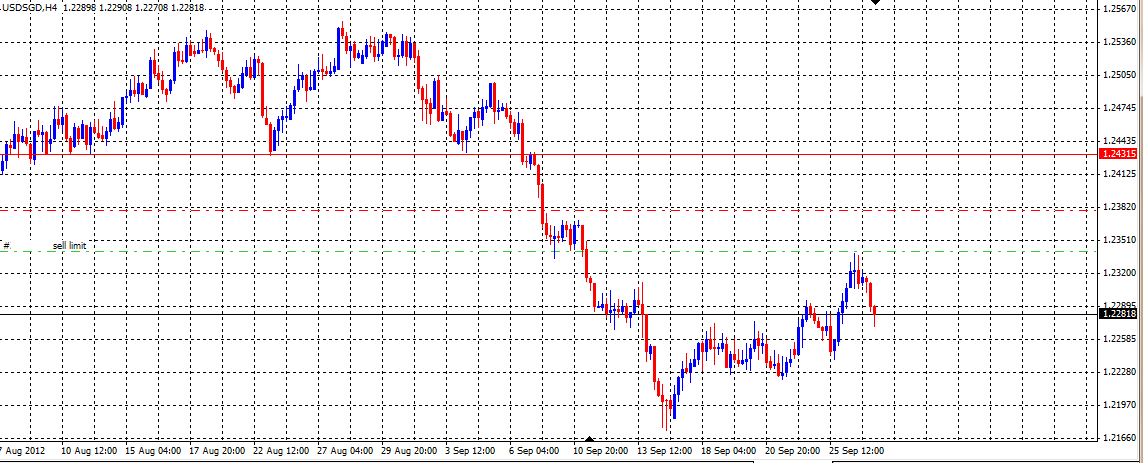
Task: Click the 3 Sep 12:00 time label
Action: coord(469,452)
